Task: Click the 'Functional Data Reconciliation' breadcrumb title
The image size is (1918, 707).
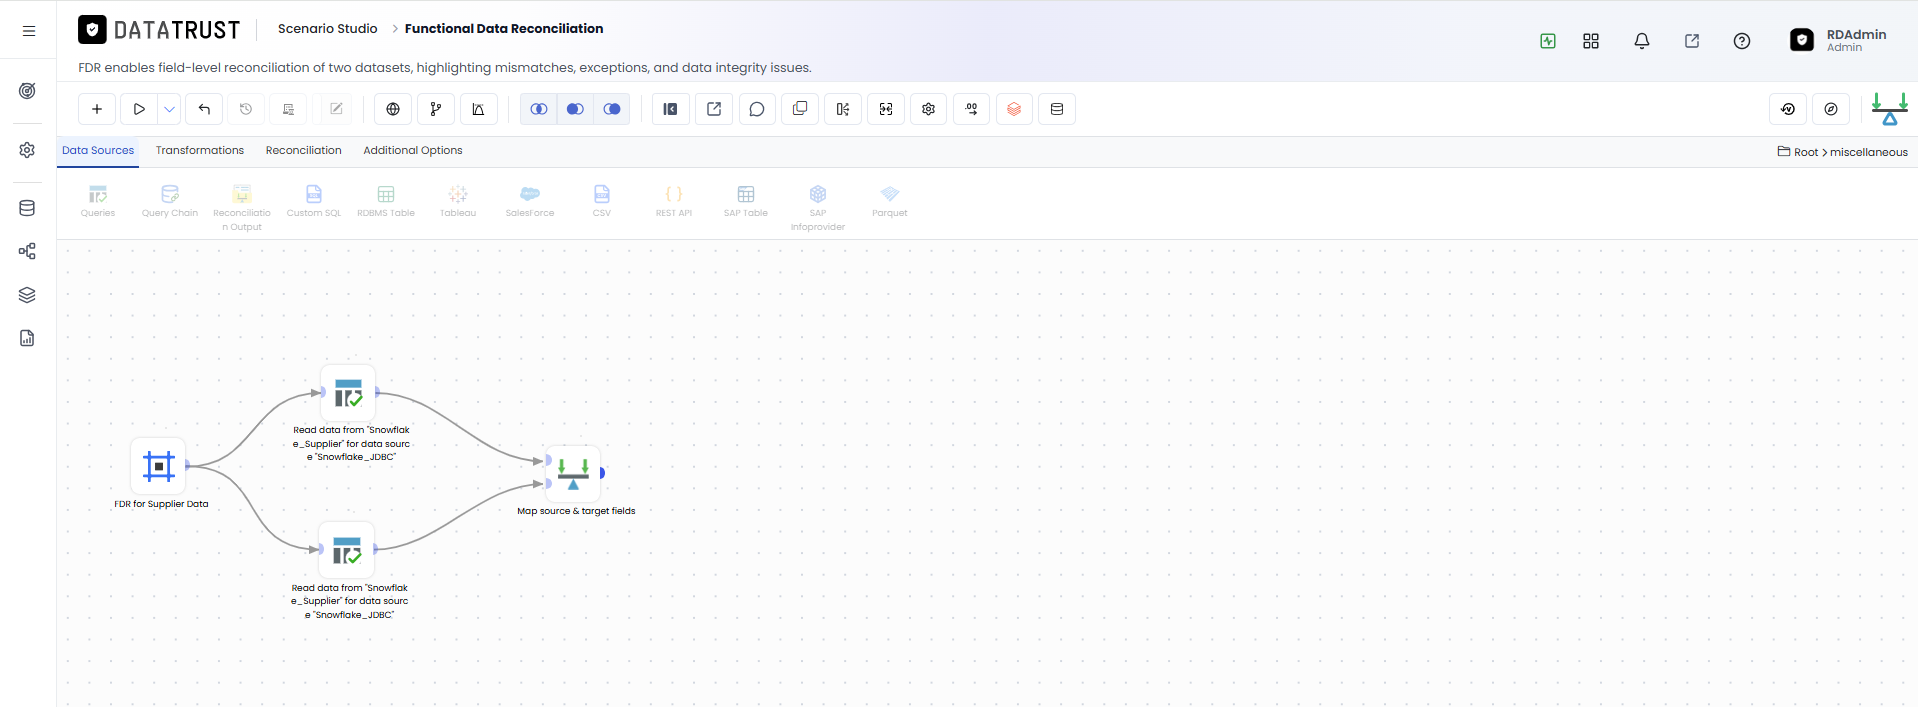Action: (x=504, y=28)
